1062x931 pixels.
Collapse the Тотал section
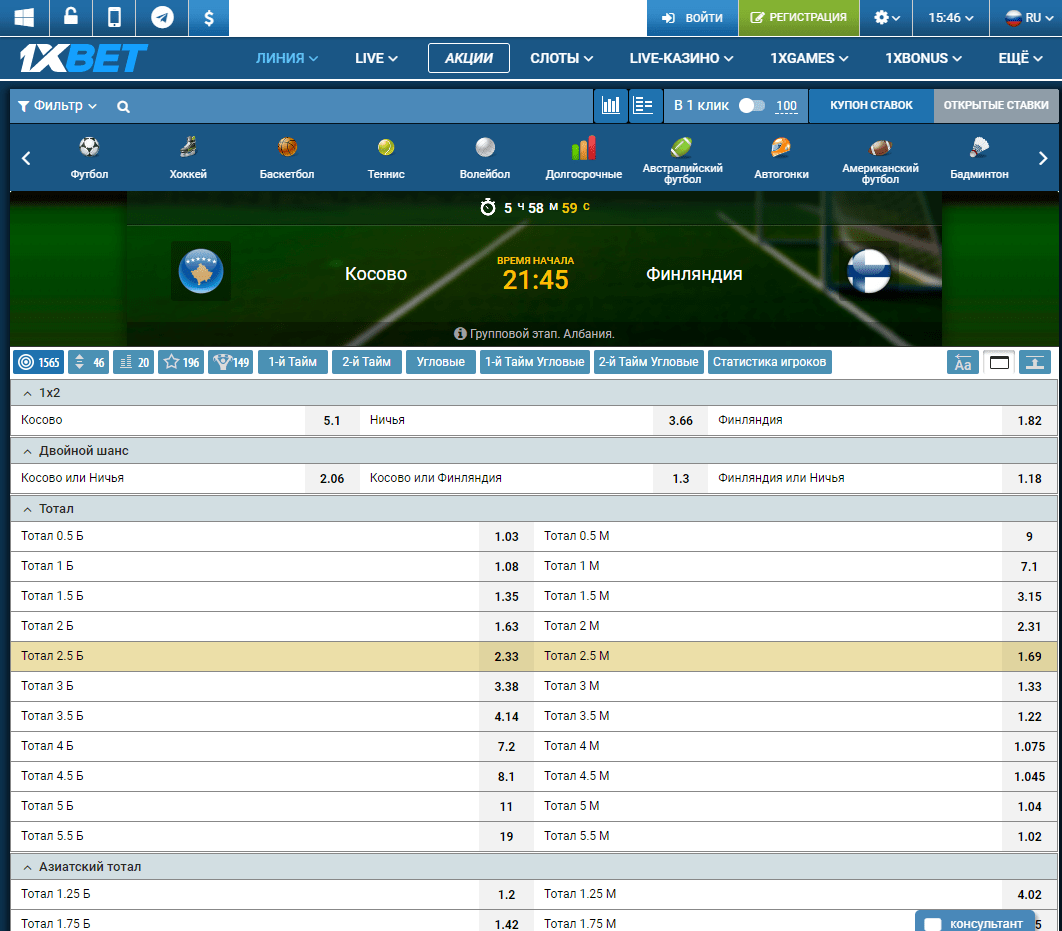[x=534, y=509]
